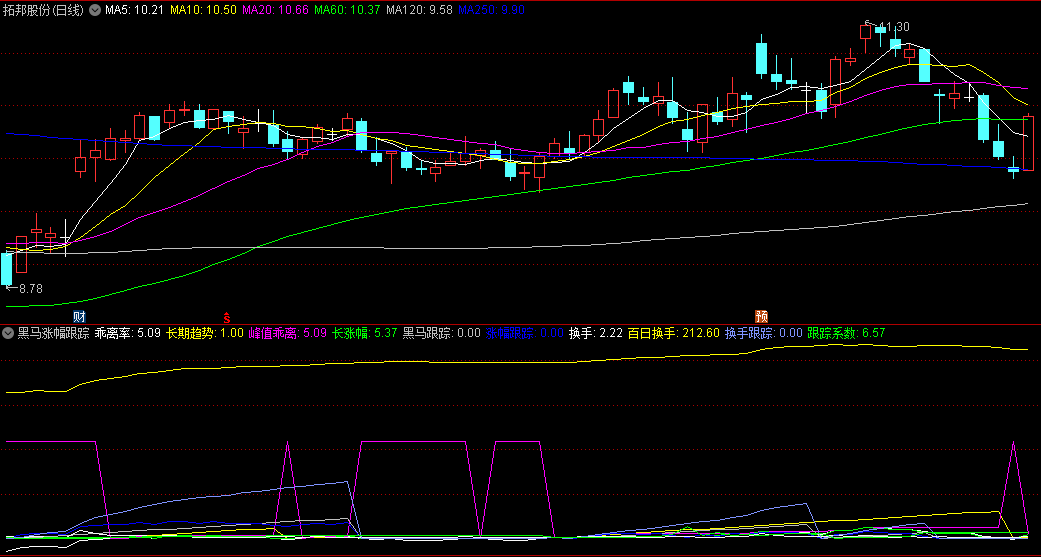Click the 换手跟踪: 0.00 value
This screenshot has height=557, width=1041.
point(763,333)
